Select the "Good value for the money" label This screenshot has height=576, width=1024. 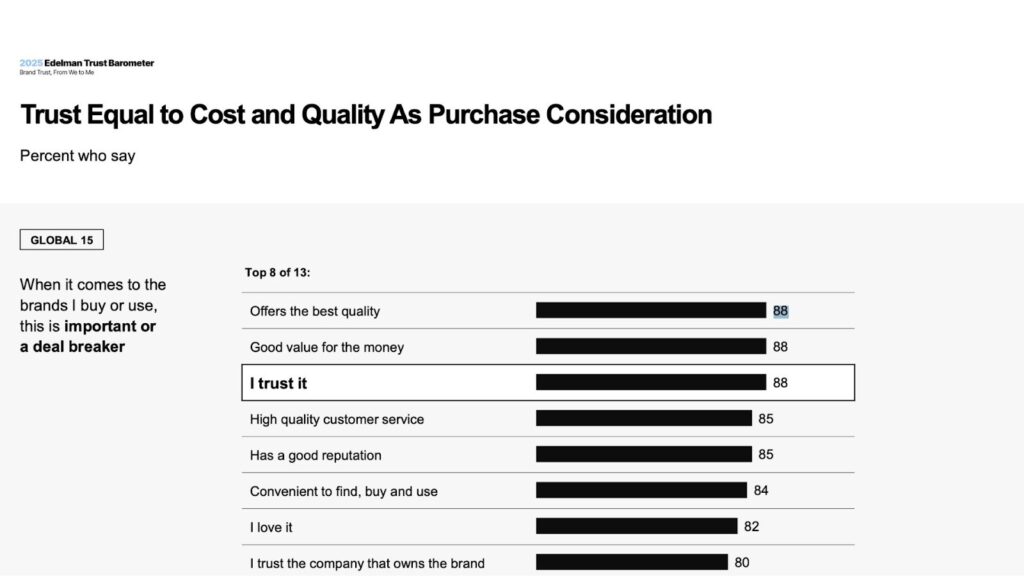tap(327, 347)
